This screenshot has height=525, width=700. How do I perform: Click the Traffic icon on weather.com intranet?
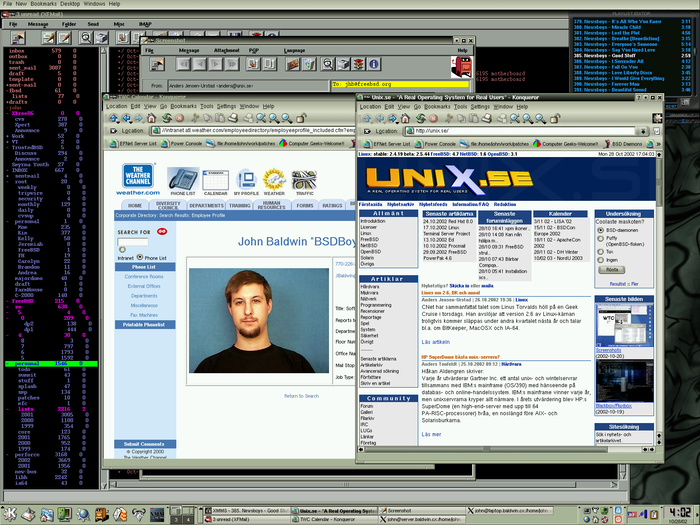point(304,180)
